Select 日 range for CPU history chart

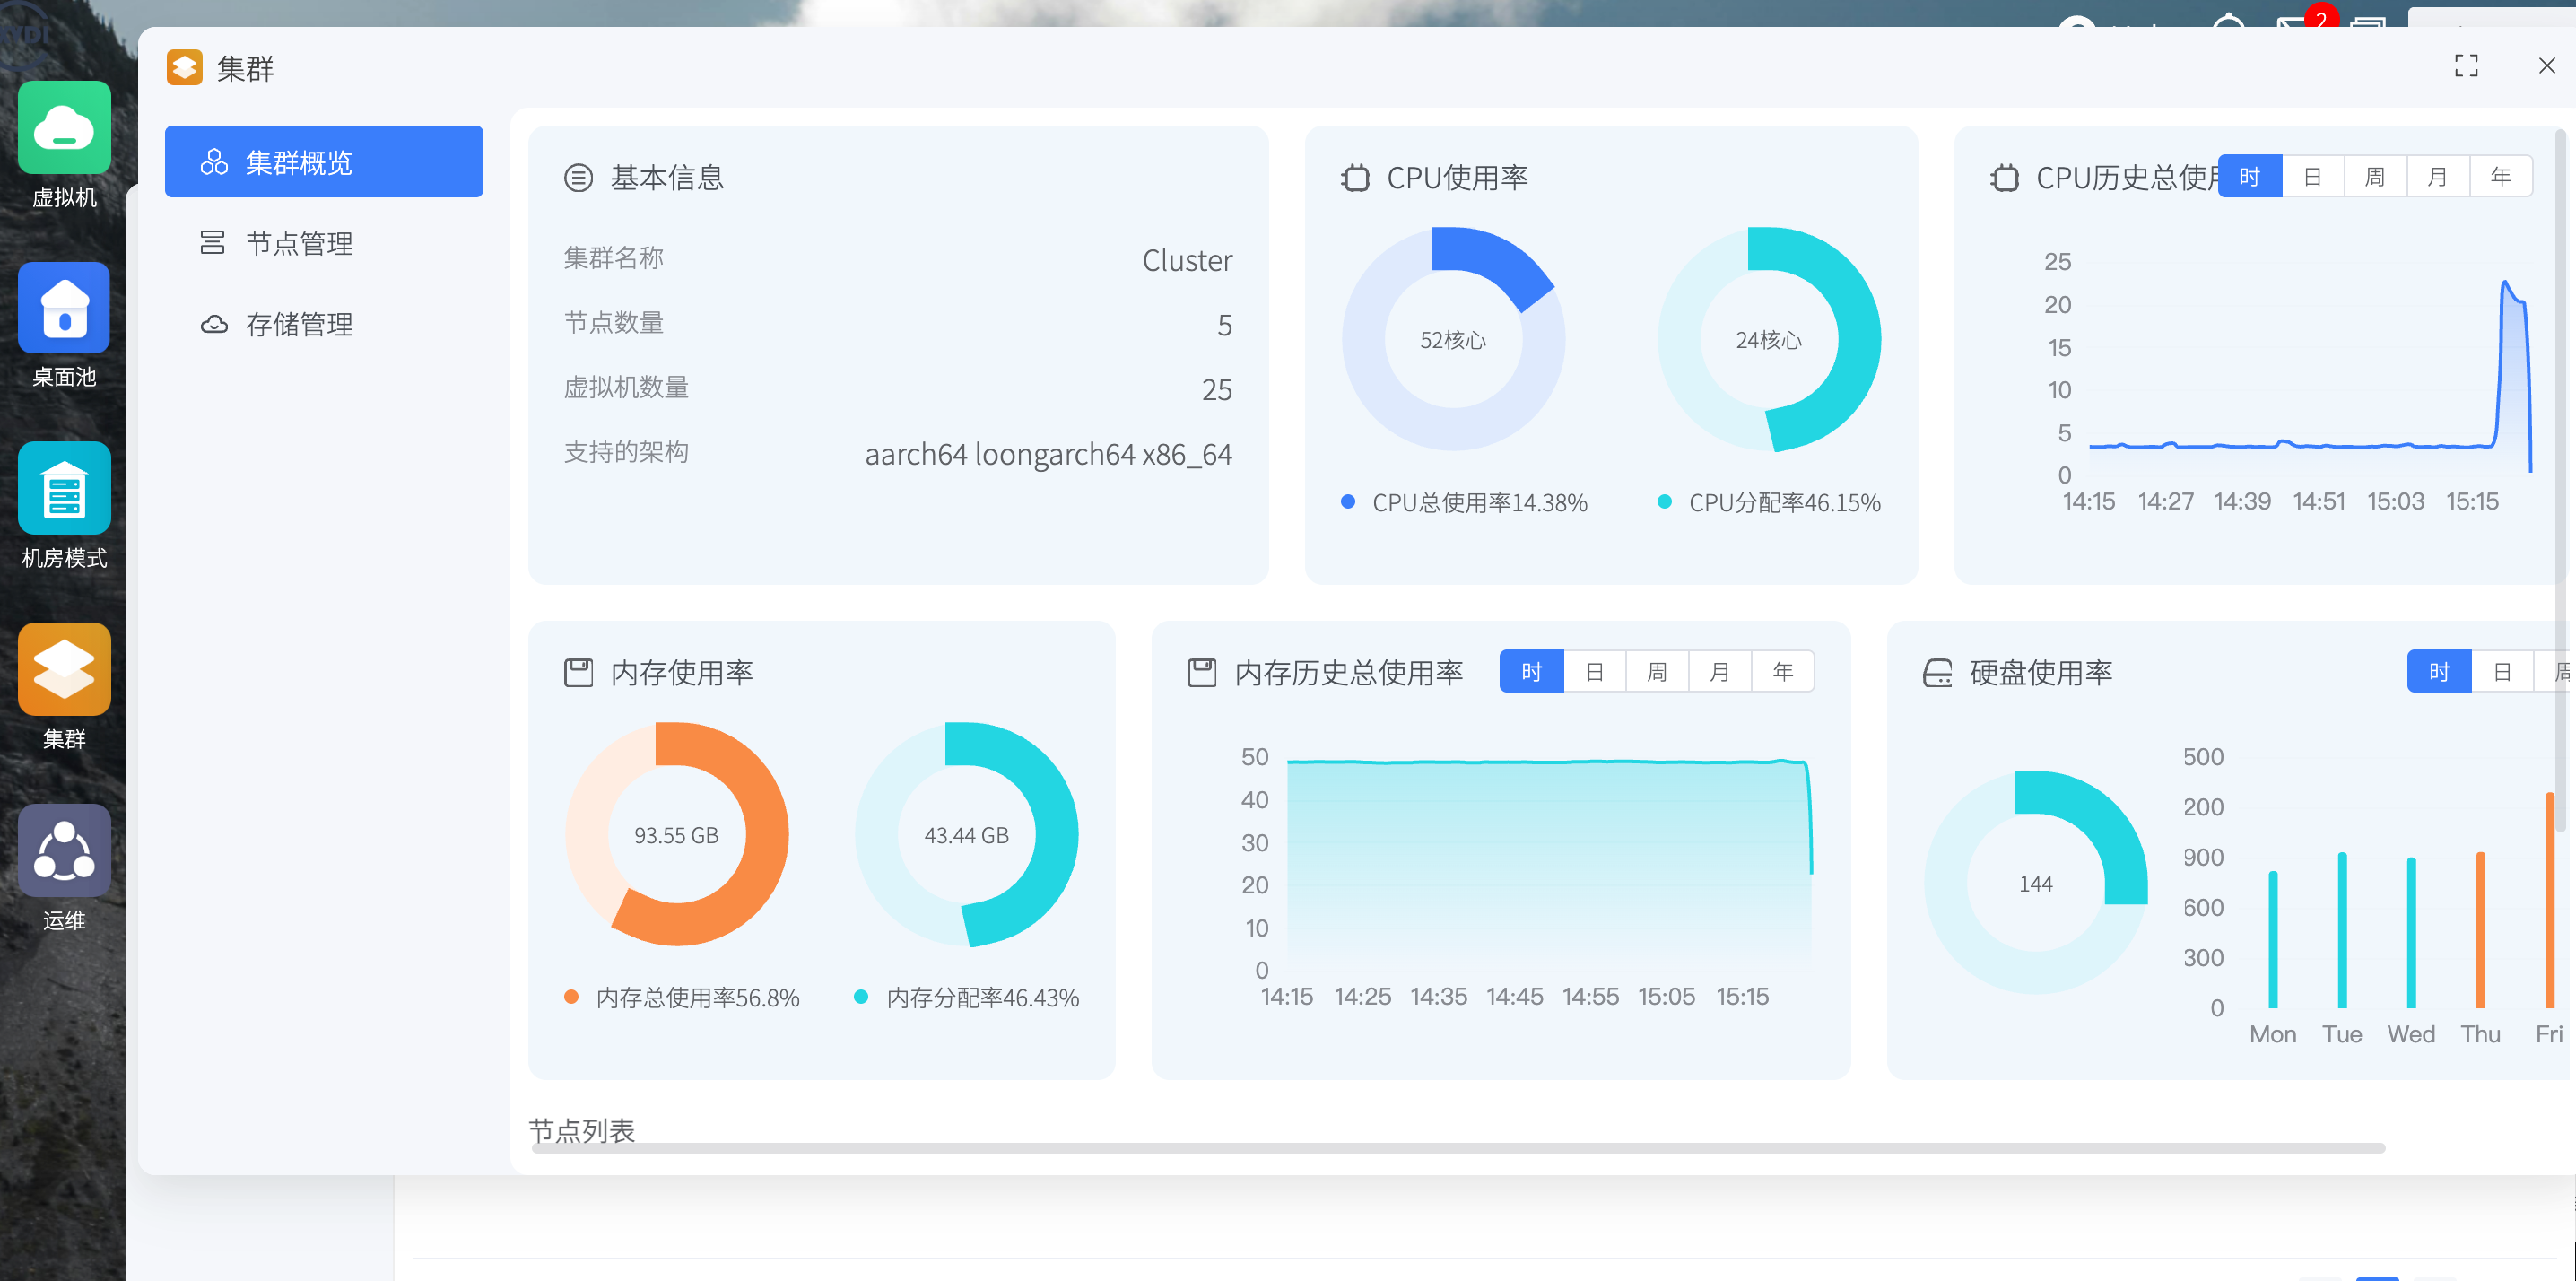tap(2313, 177)
